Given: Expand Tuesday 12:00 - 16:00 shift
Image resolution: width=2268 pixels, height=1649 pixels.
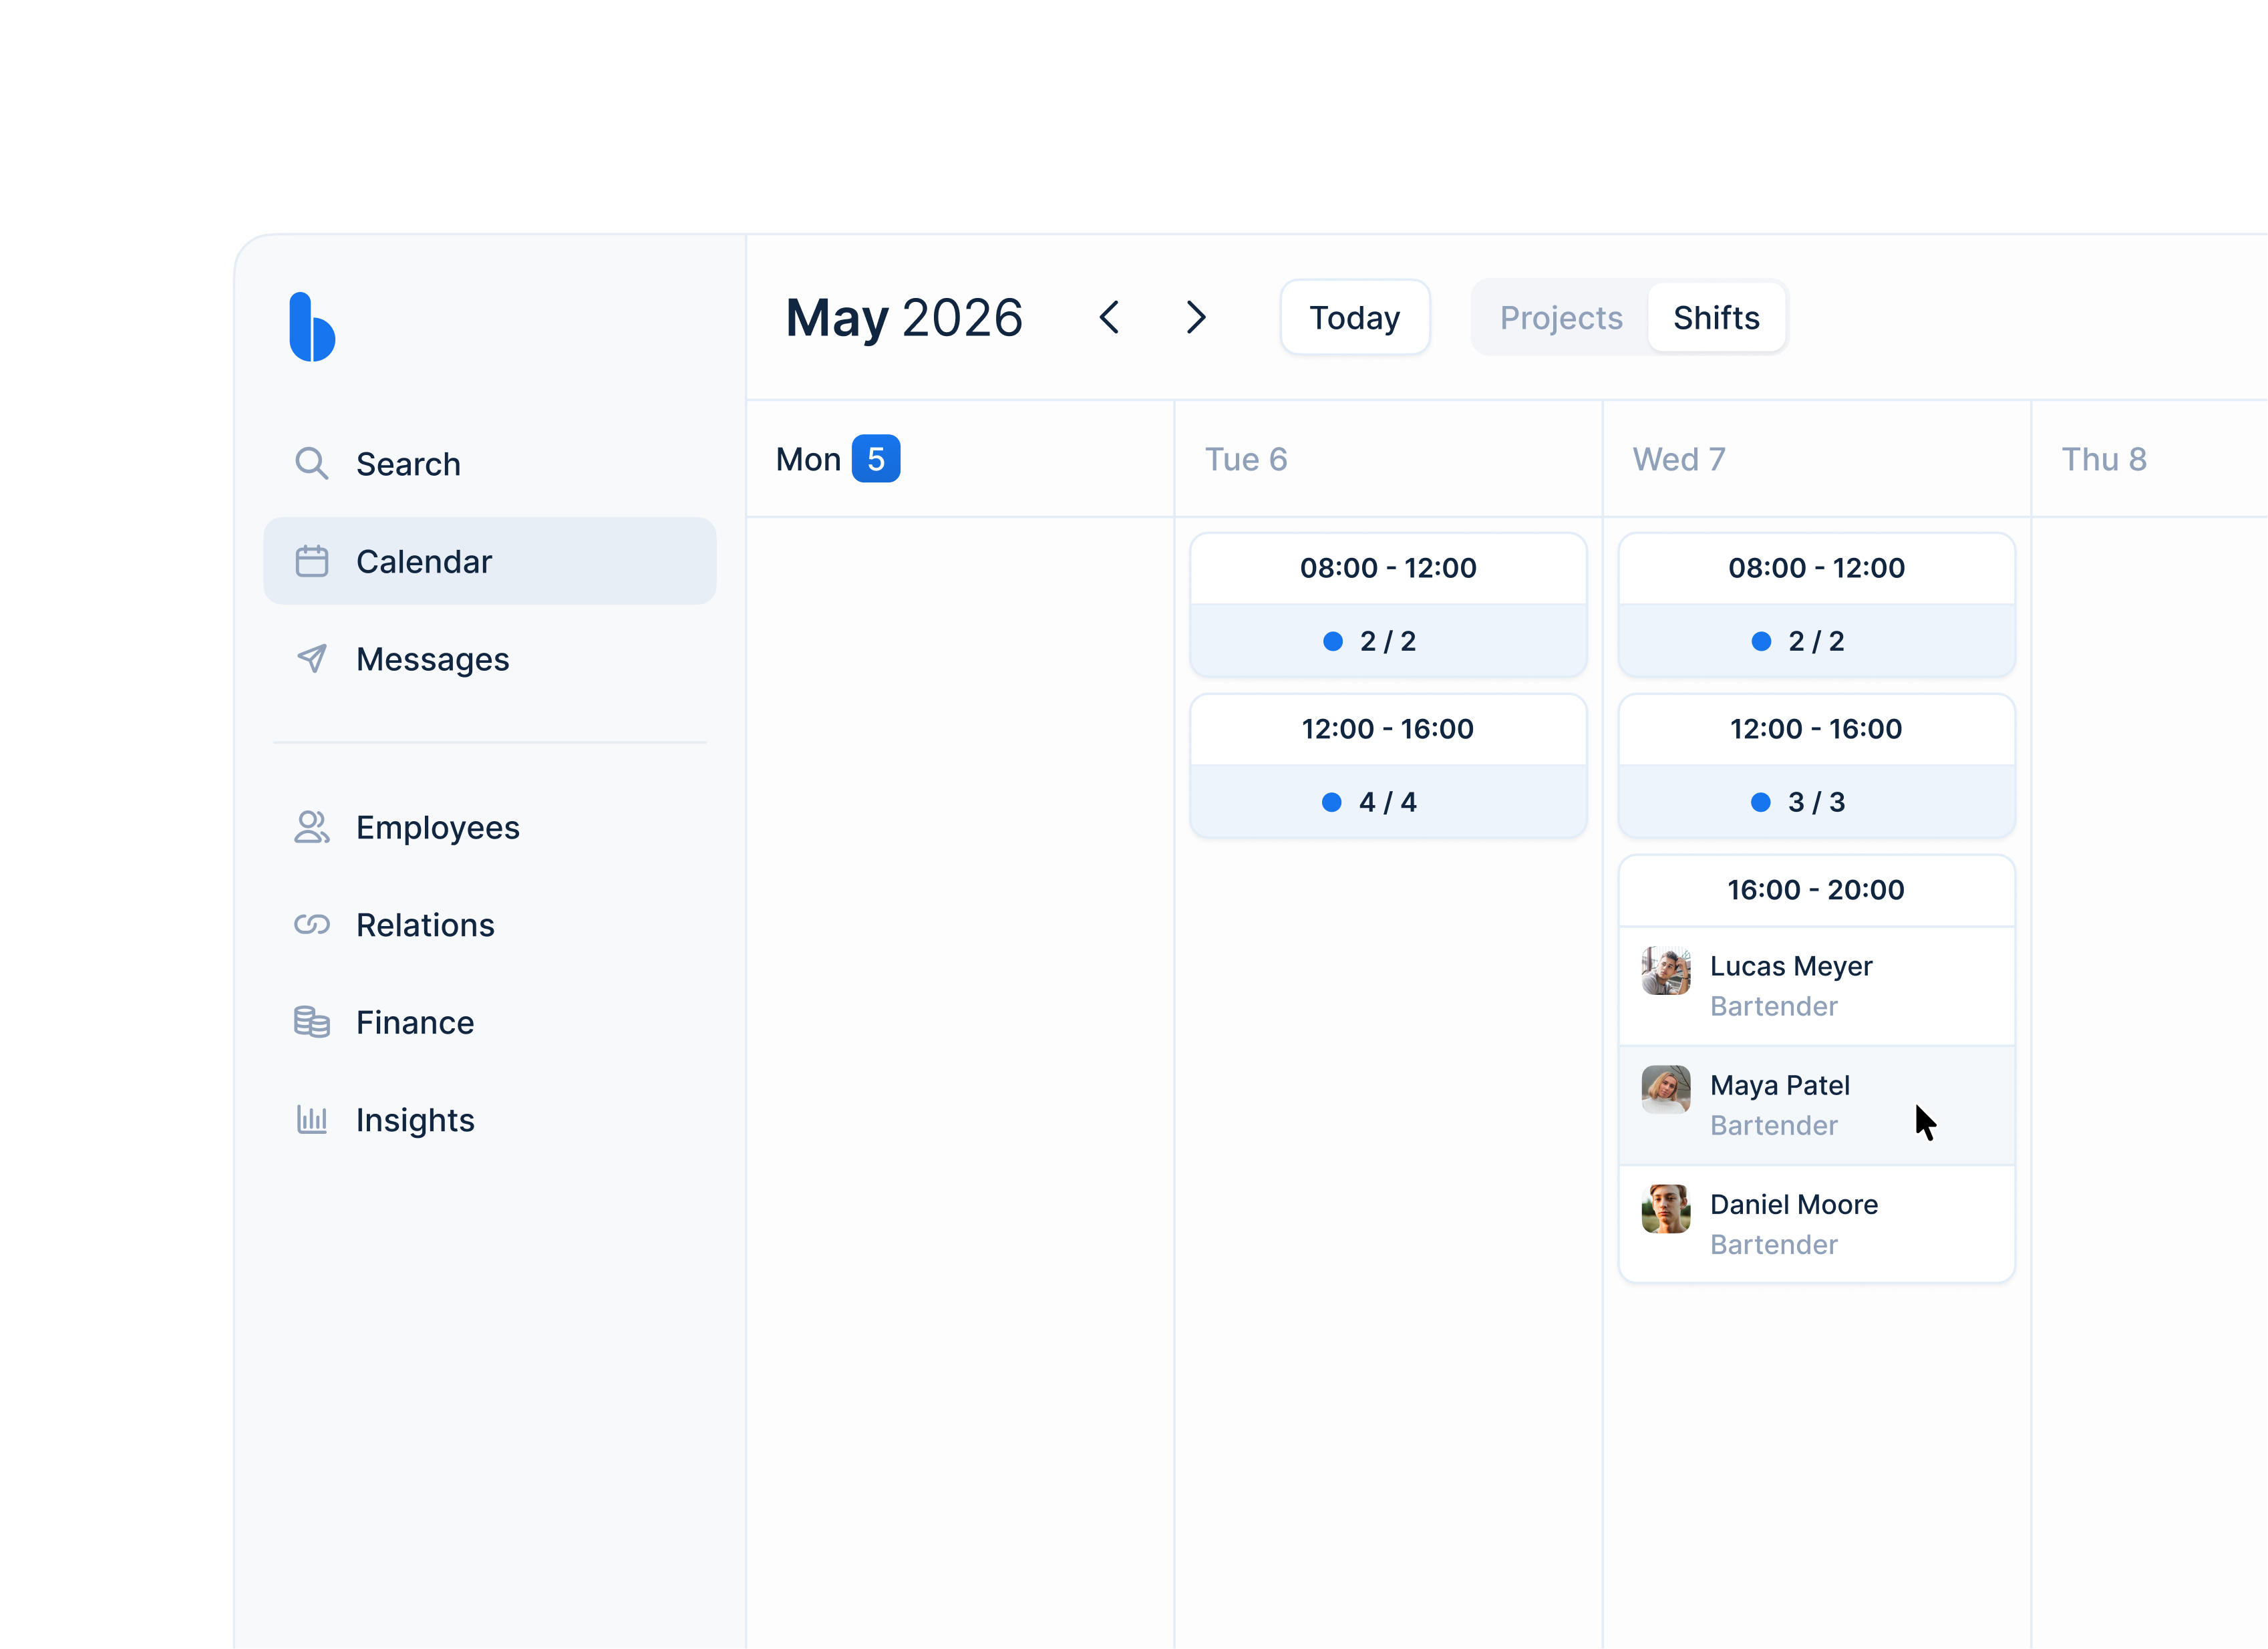Looking at the screenshot, I should (x=1387, y=729).
